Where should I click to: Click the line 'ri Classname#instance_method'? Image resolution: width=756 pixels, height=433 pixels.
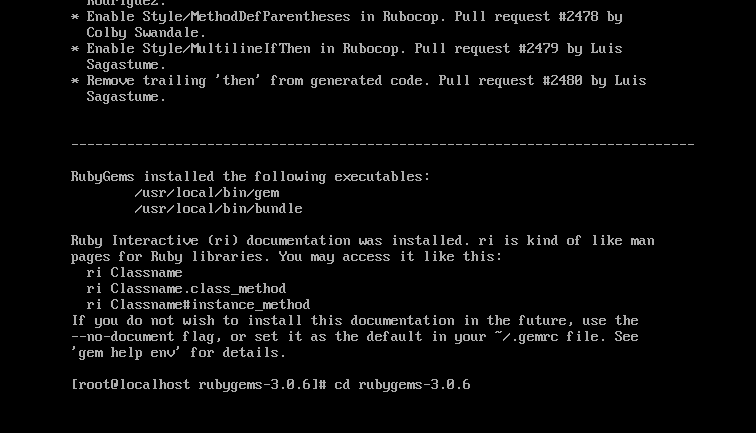tap(198, 305)
